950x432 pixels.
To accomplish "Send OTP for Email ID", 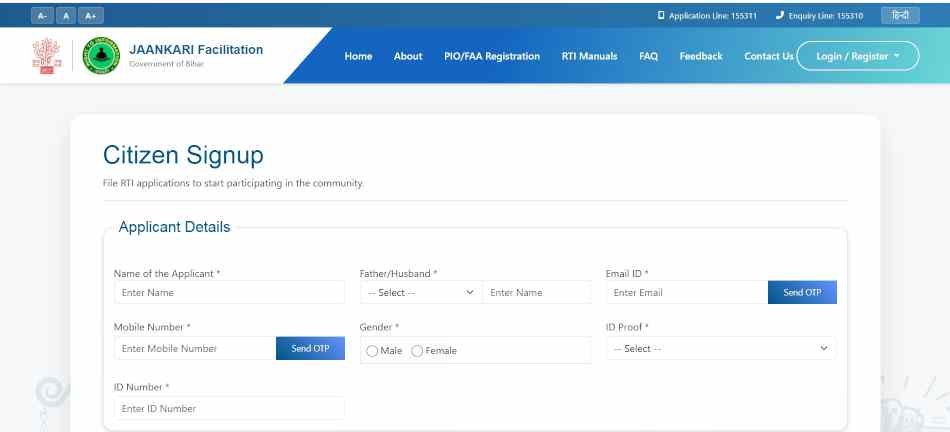I will 802,292.
